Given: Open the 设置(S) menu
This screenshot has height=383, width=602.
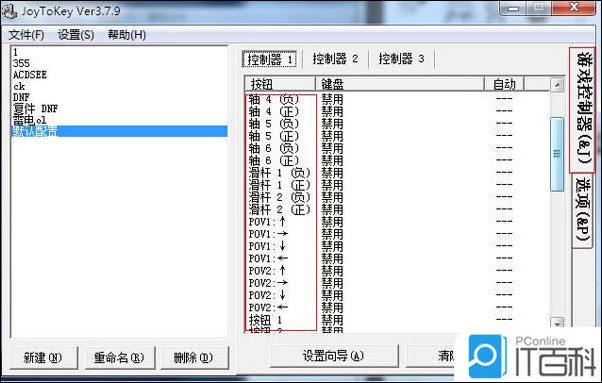Looking at the screenshot, I should tap(76, 35).
